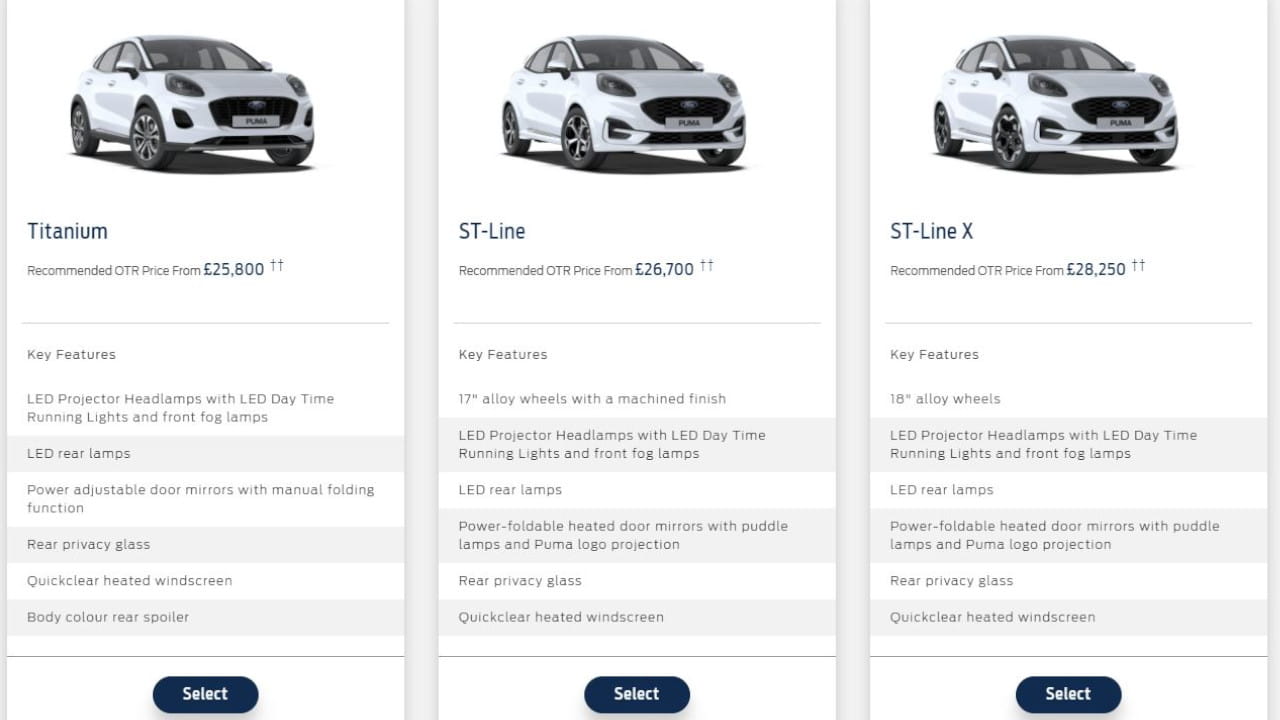Click the ST-Line price £26,700
Image resolution: width=1280 pixels, height=720 pixels.
click(x=664, y=269)
